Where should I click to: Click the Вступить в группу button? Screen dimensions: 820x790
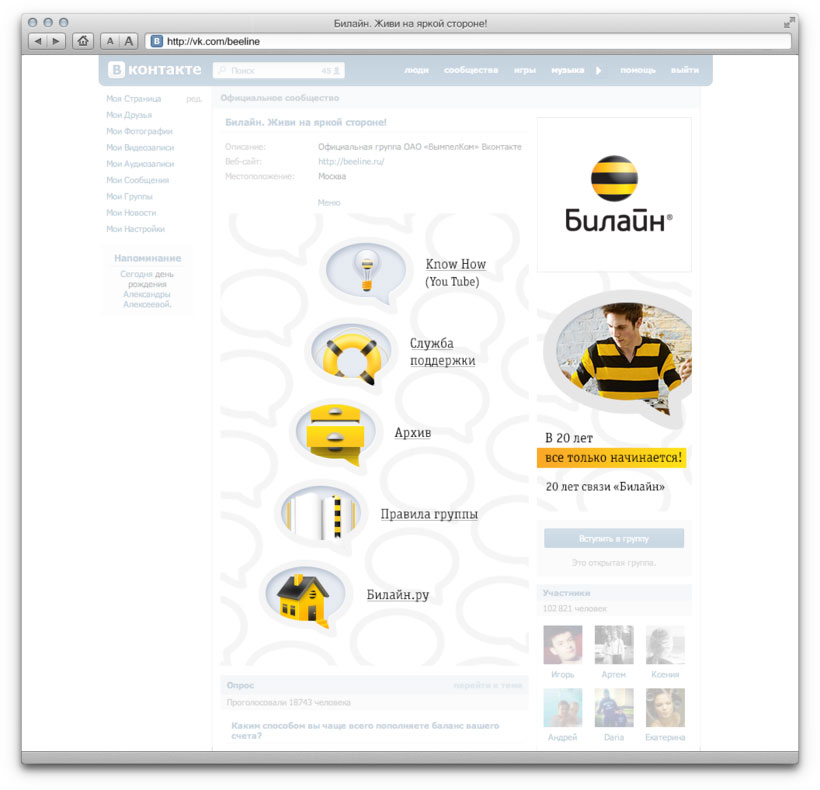point(613,538)
